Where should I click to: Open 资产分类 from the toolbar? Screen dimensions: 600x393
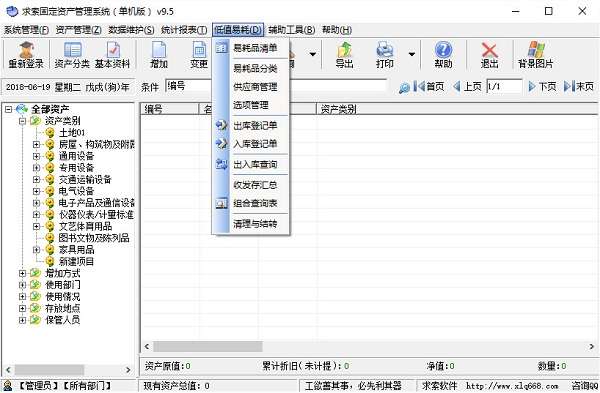(x=72, y=55)
